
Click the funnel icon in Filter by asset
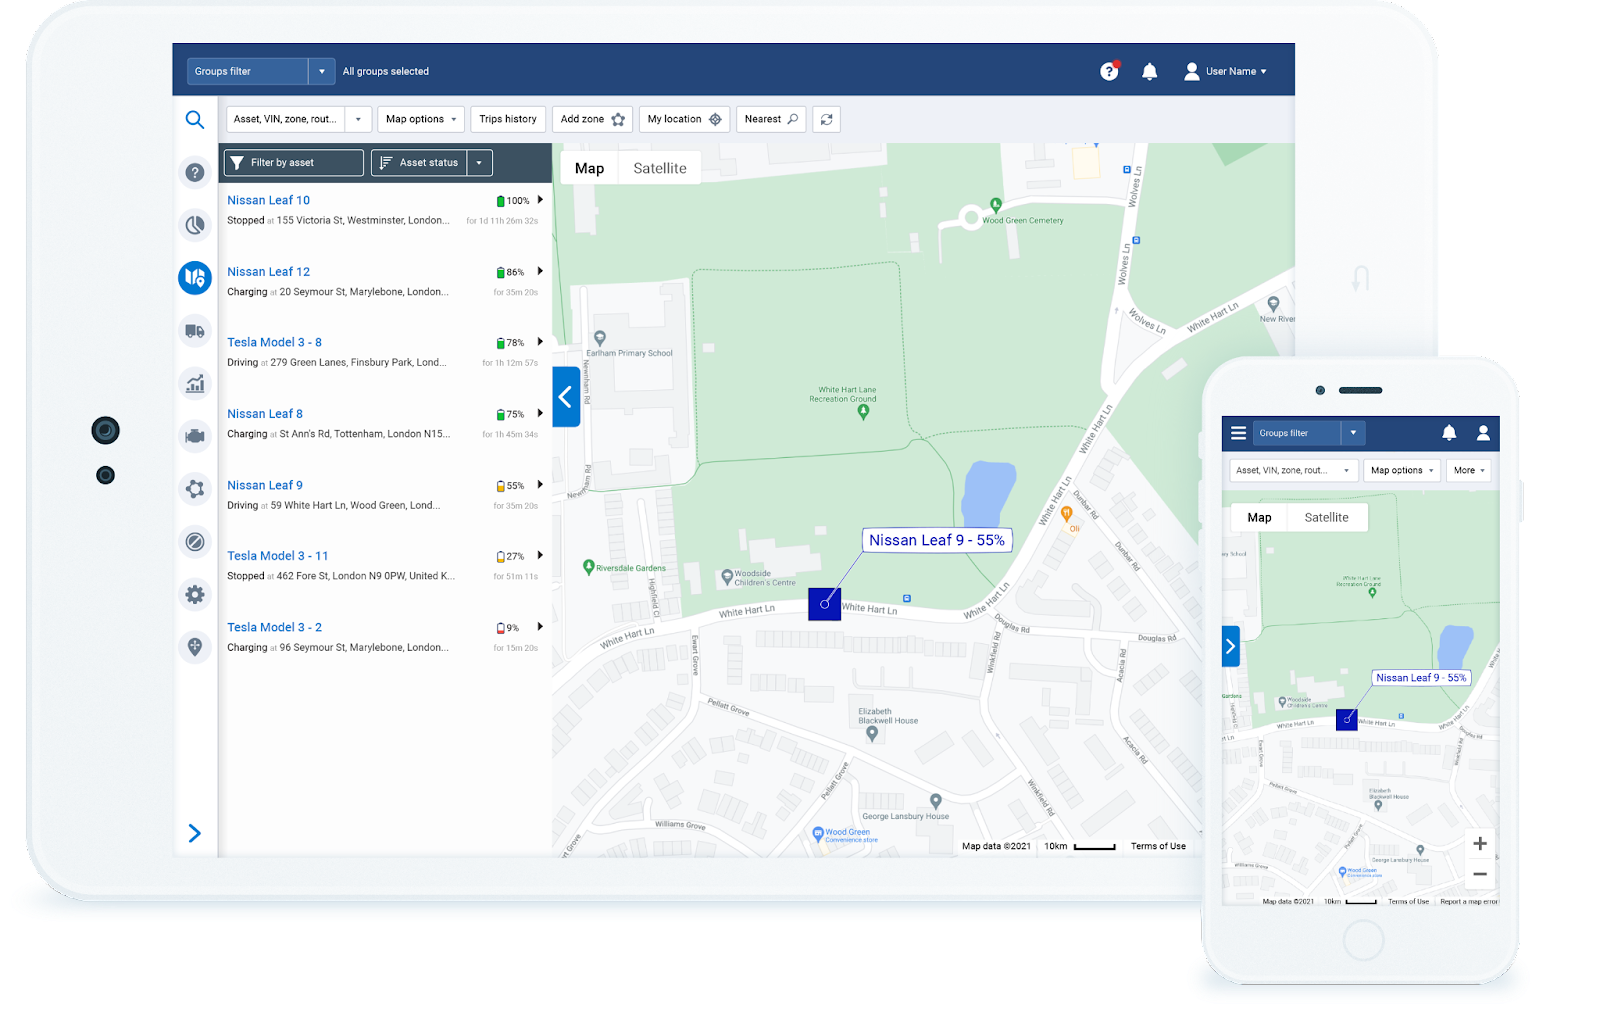click(237, 162)
